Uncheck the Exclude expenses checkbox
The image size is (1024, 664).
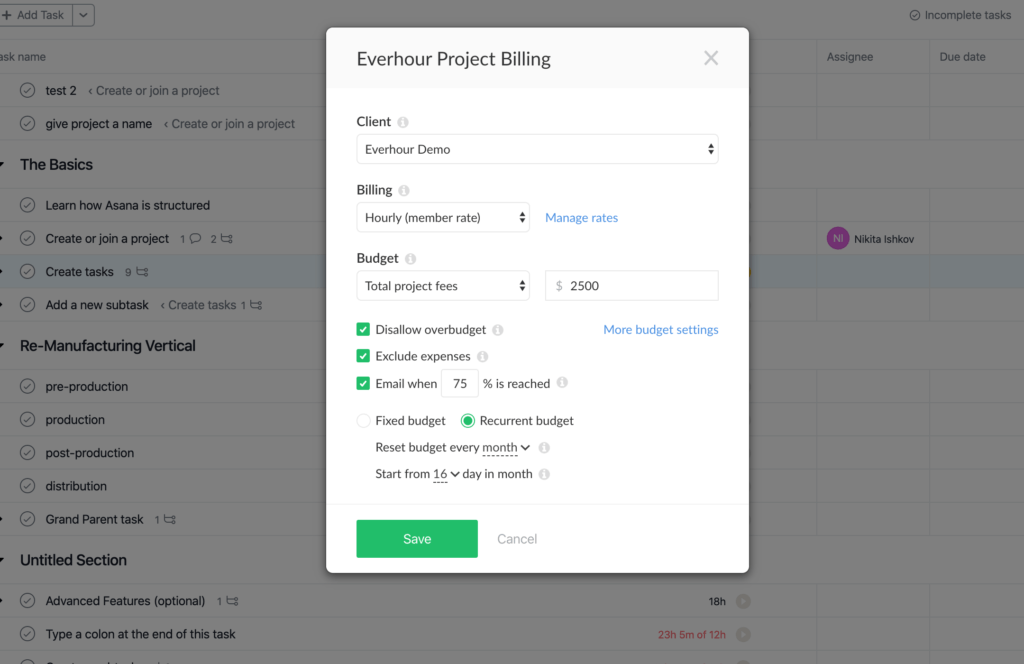365,356
